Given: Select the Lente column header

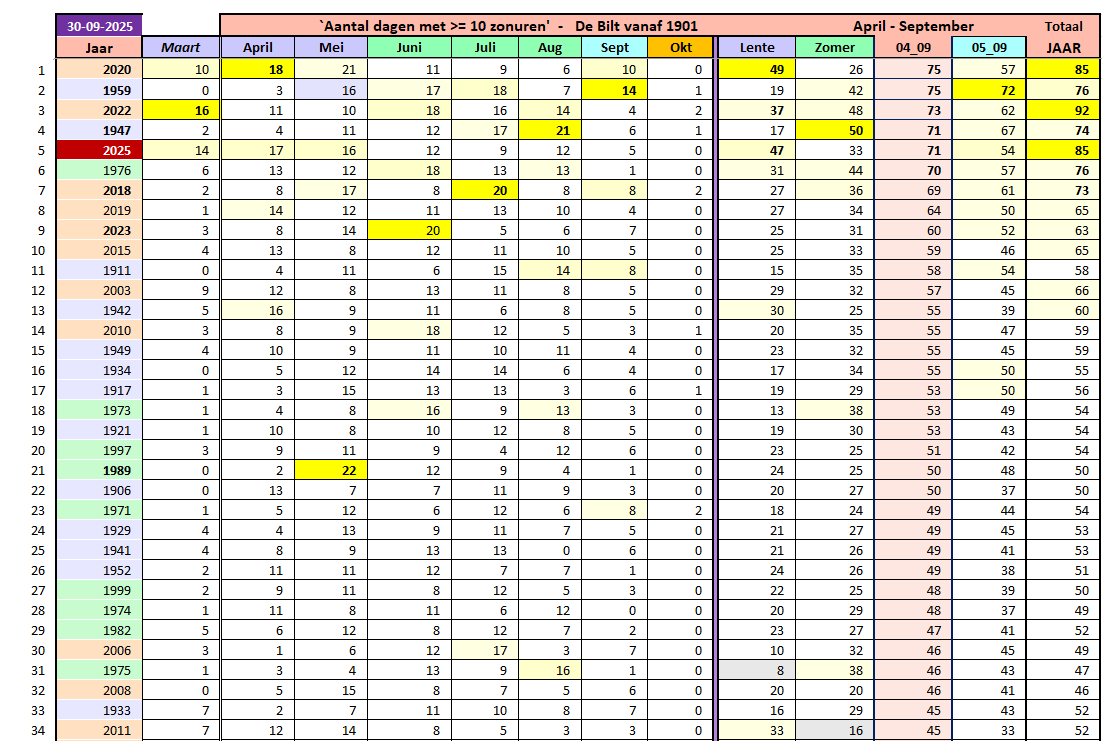Looking at the screenshot, I should pos(756,47).
